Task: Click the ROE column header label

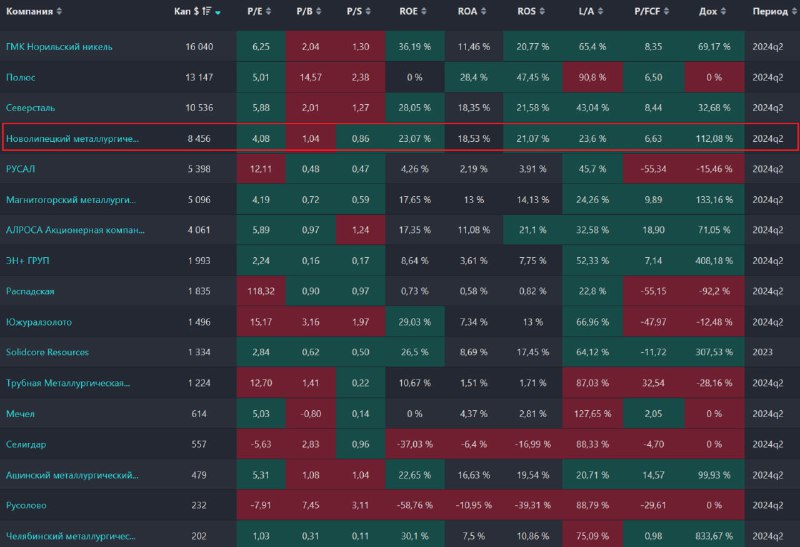Action: [408, 11]
